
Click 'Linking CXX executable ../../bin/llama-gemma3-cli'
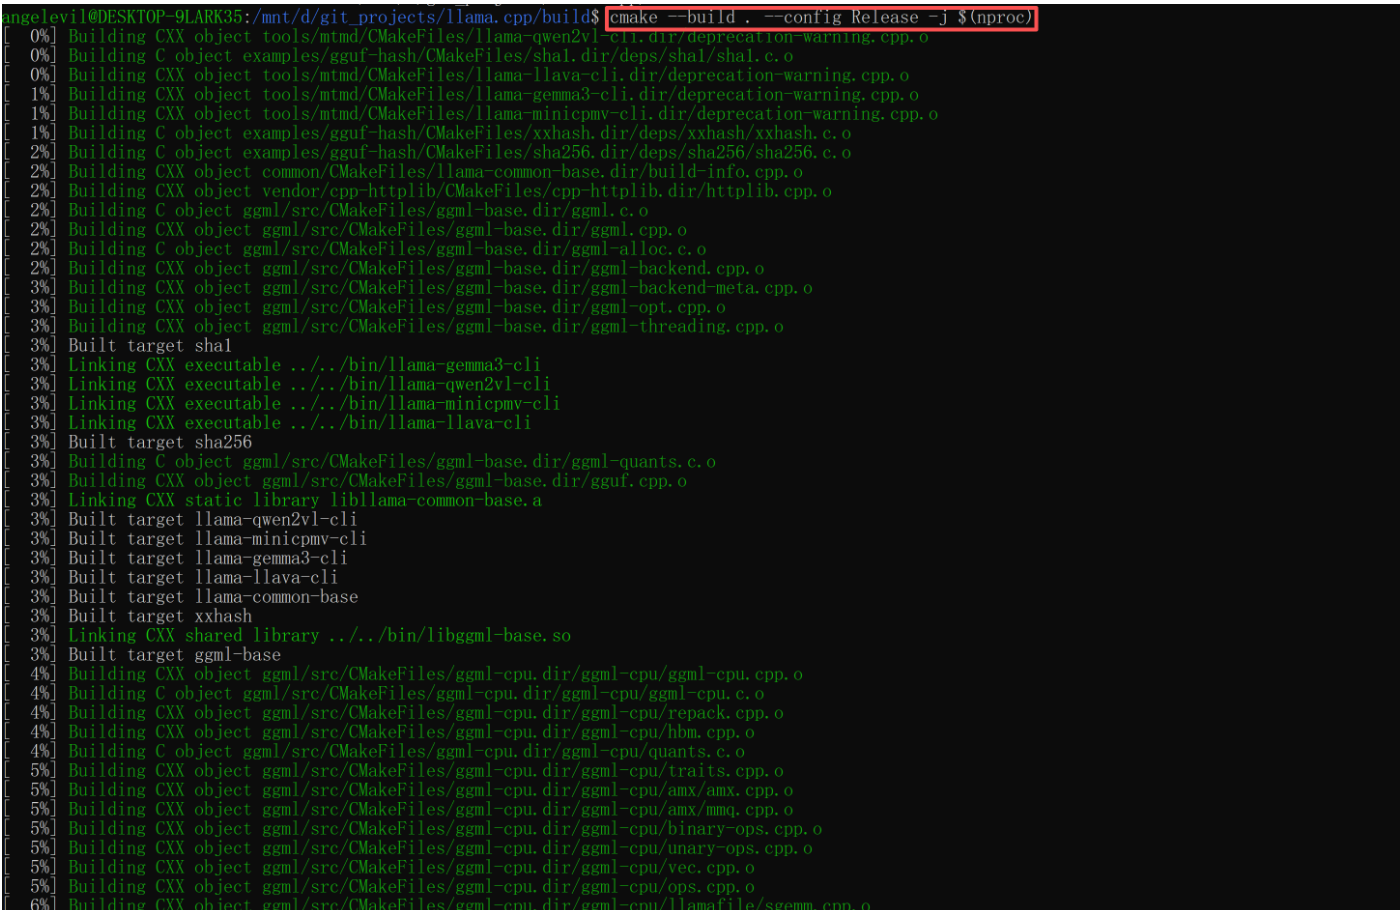[272, 365]
